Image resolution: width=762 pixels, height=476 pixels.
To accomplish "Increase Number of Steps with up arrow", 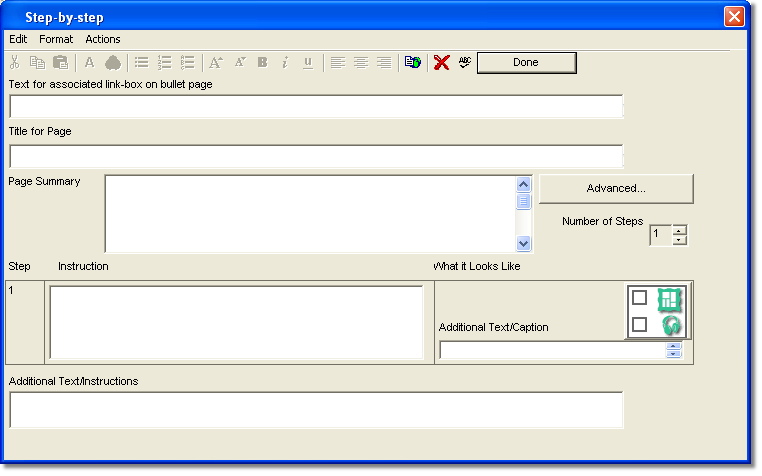I will click(680, 230).
